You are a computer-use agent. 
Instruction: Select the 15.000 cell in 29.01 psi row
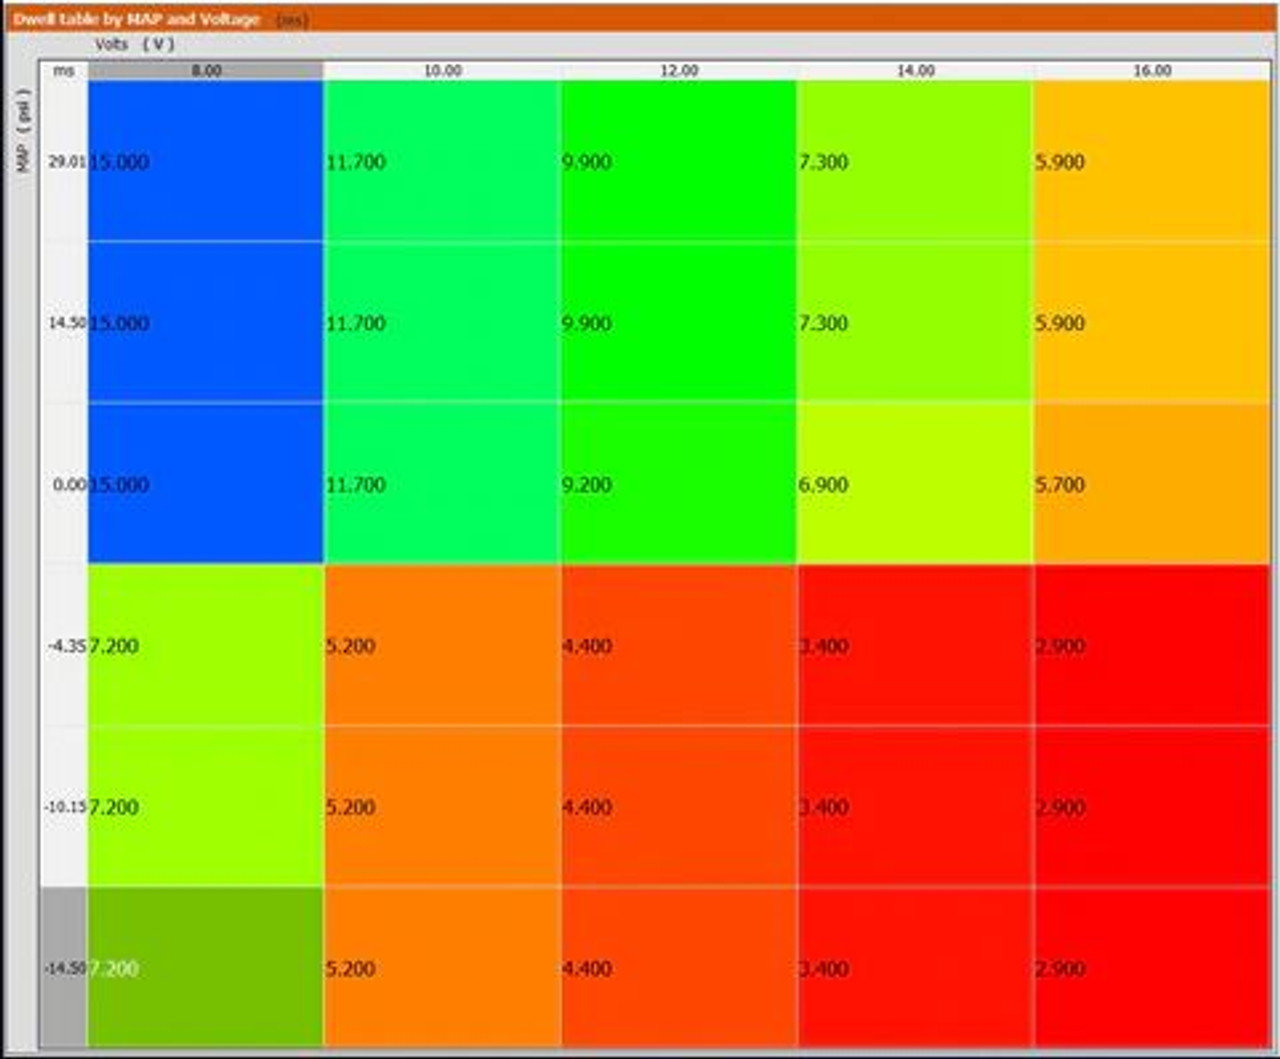tap(205, 161)
